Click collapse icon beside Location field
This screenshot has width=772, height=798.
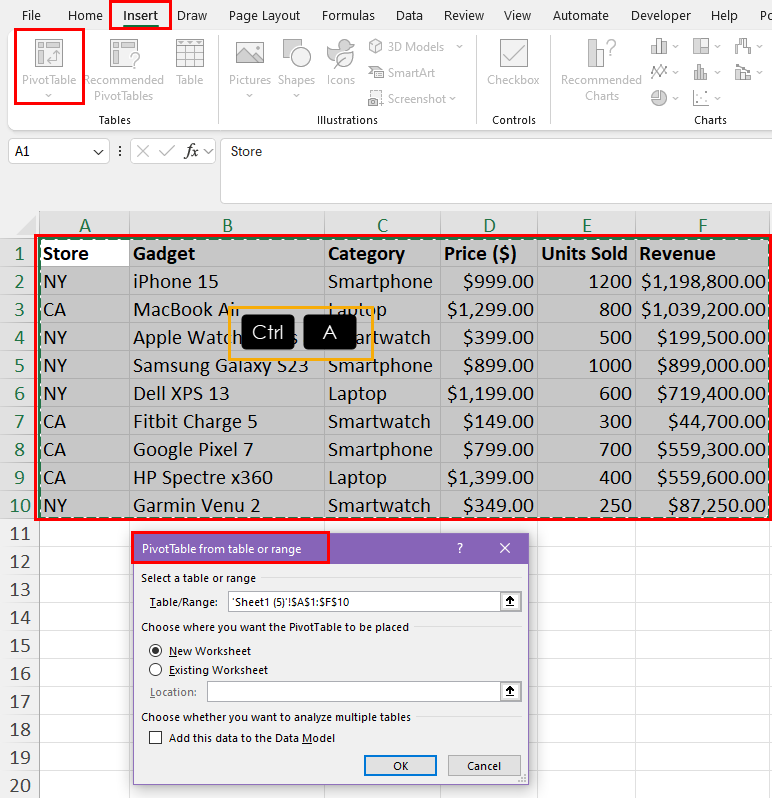pyautogui.click(x=510, y=691)
